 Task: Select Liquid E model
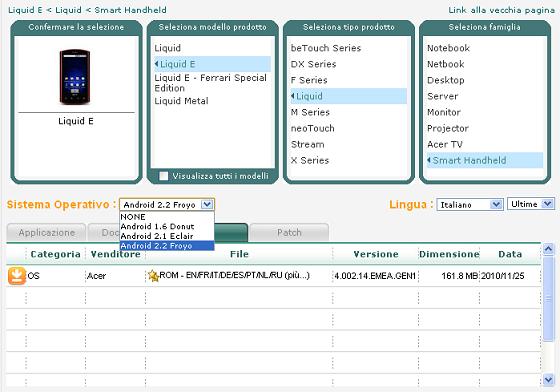[212, 64]
